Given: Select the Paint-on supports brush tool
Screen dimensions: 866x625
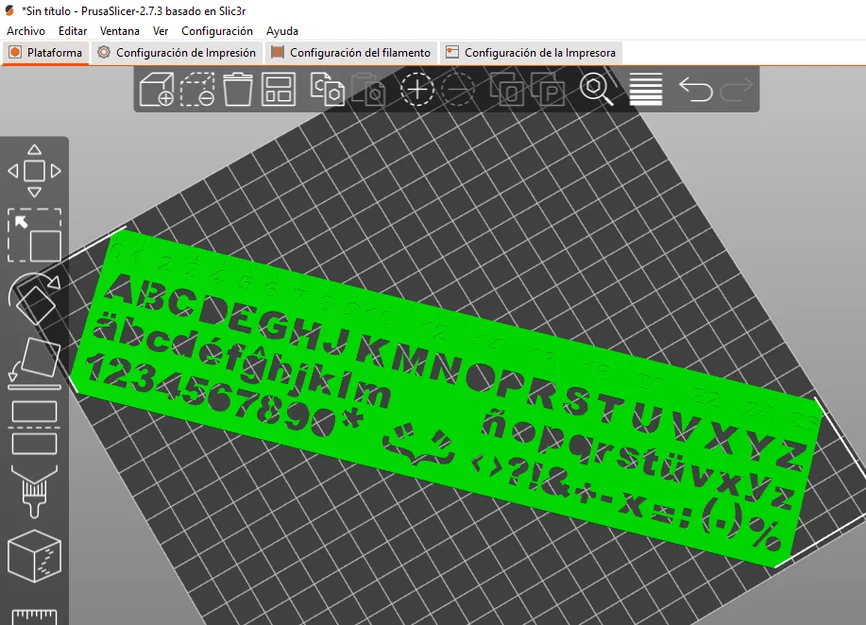Looking at the screenshot, I should pyautogui.click(x=34, y=491).
